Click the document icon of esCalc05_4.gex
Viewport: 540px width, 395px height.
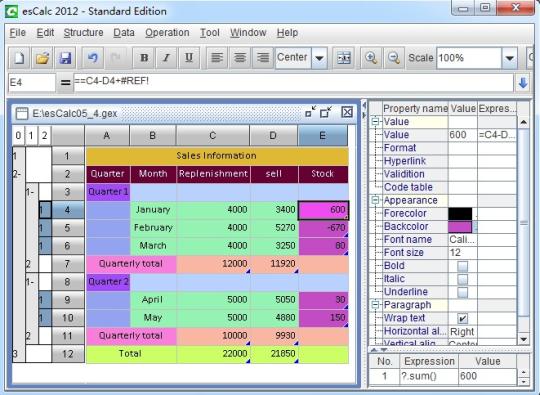(x=22, y=113)
